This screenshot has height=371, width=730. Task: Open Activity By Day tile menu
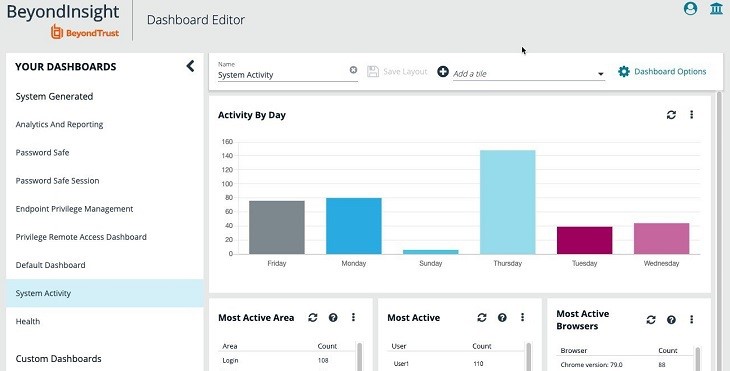coord(691,115)
